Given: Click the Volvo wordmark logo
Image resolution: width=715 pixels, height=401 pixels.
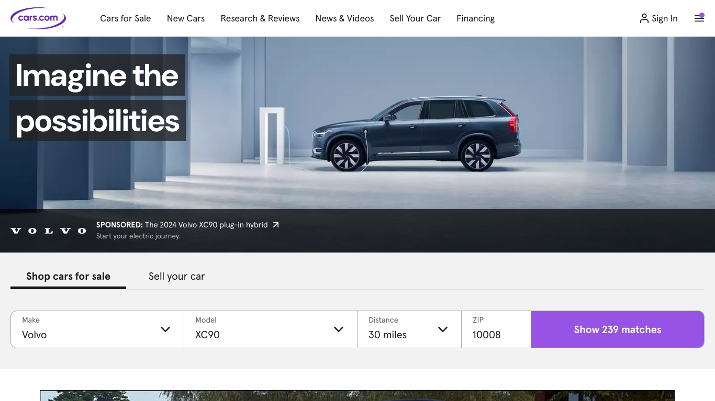Looking at the screenshot, I should 48,231.
